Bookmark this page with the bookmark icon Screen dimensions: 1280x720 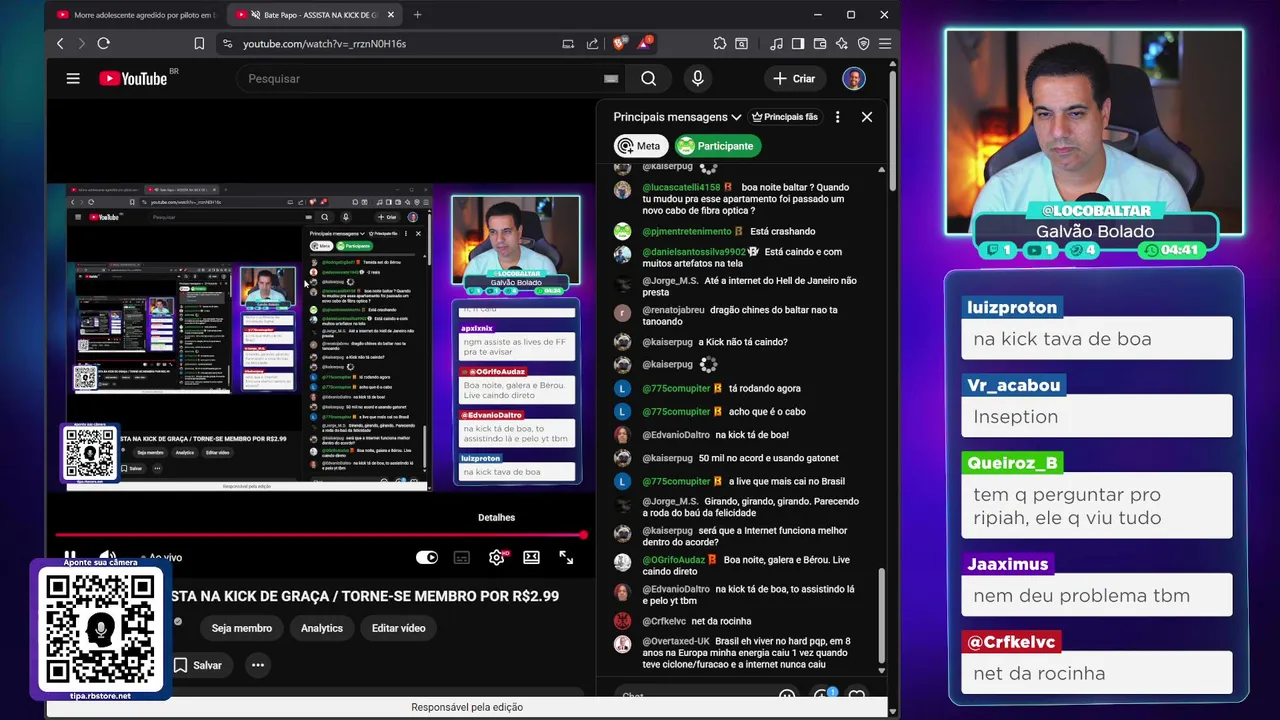click(x=199, y=44)
